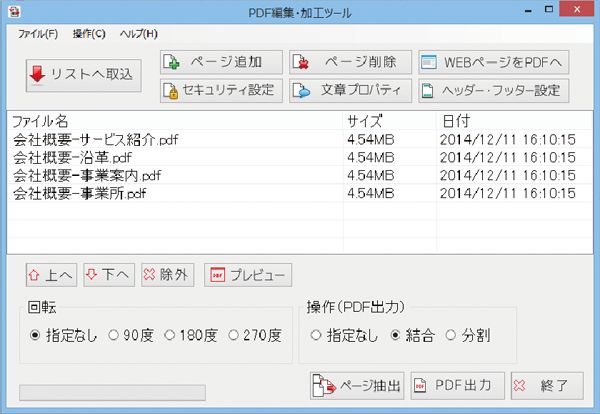Viewport: 600px width, 414px height.
Task: Select 会社概要-沿革.pdf in file list
Action: [x=73, y=157]
